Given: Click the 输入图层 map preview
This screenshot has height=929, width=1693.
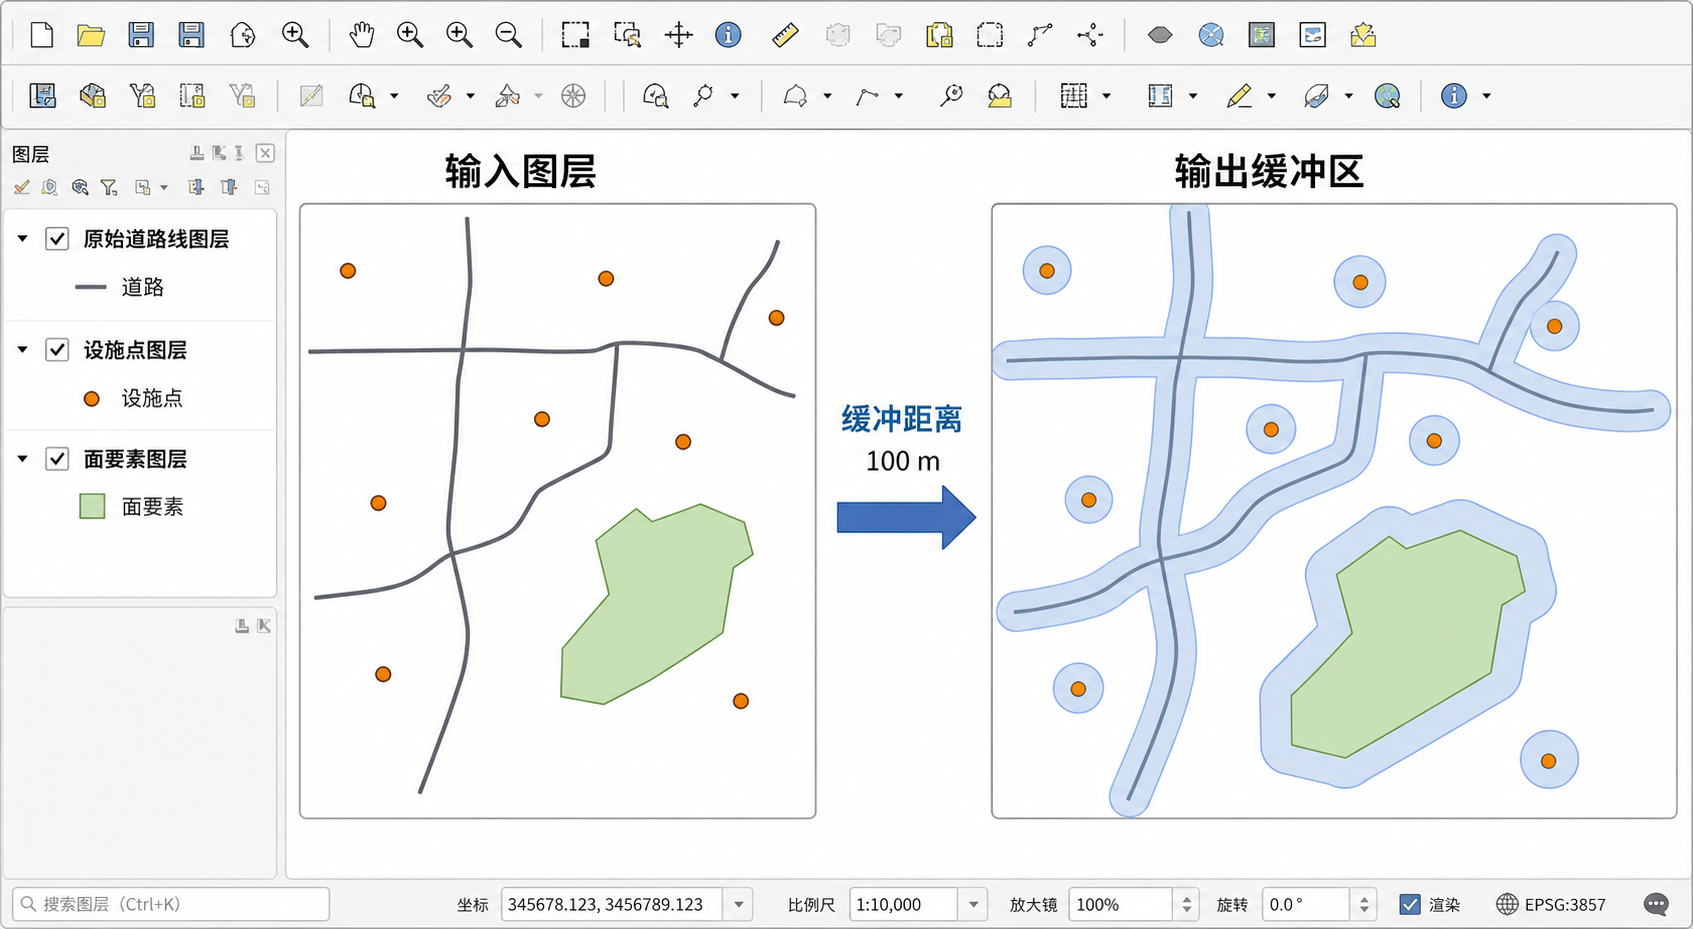Looking at the screenshot, I should click(x=558, y=511).
